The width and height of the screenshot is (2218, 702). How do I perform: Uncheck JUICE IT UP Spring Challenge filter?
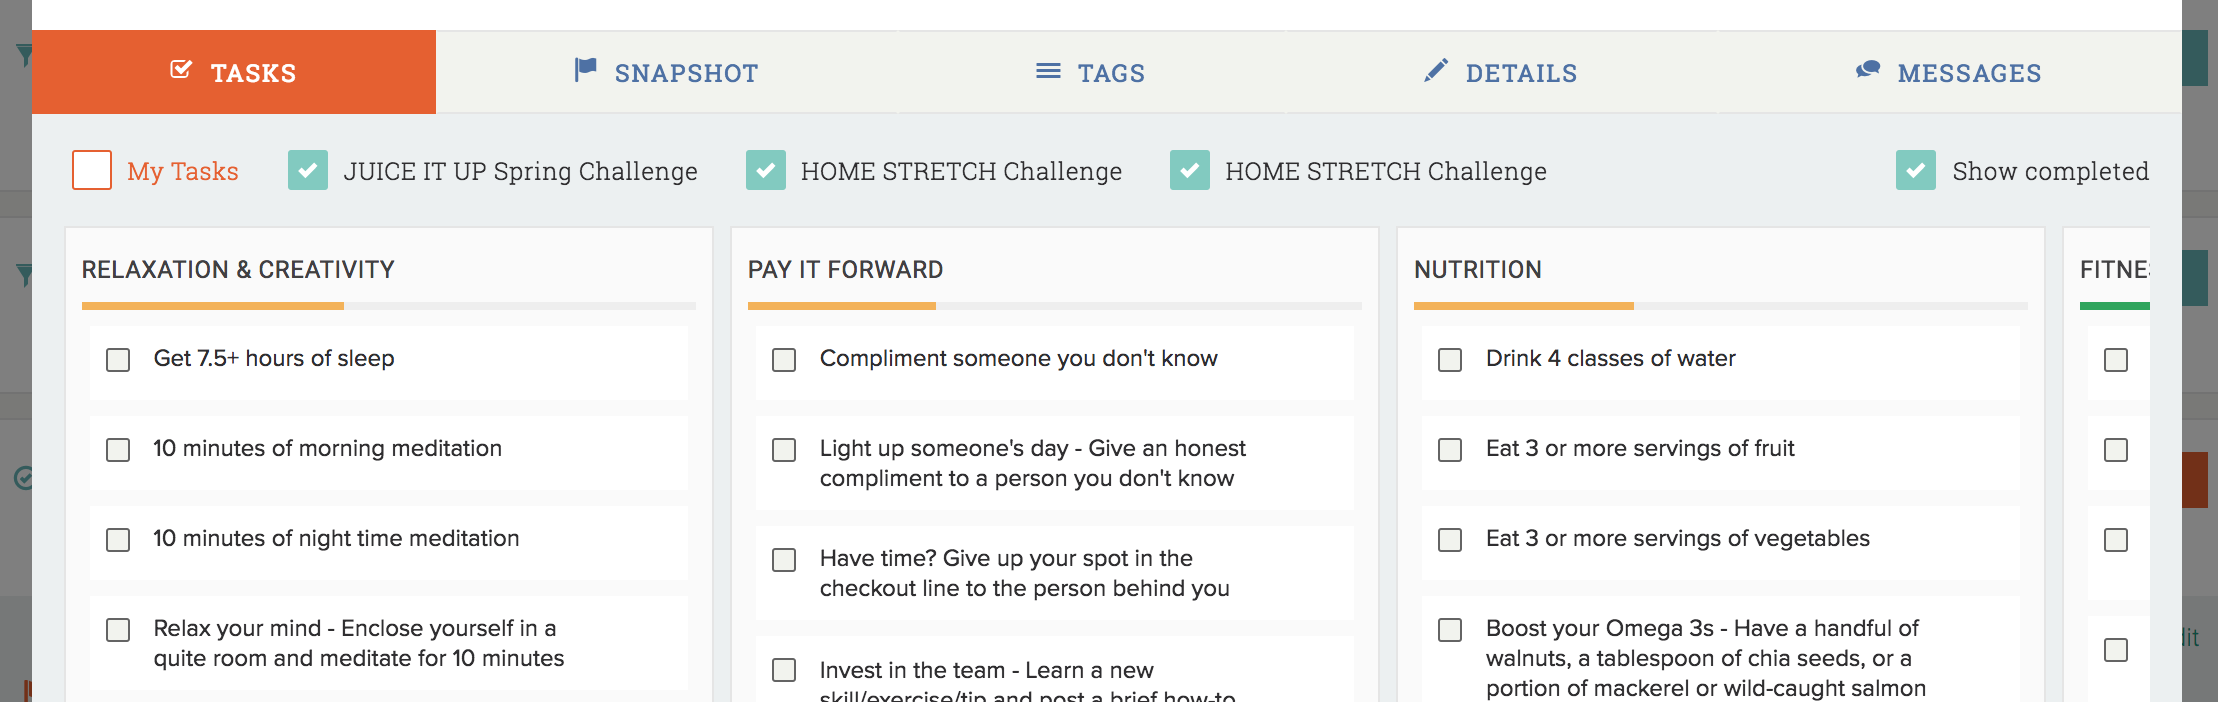coord(308,170)
